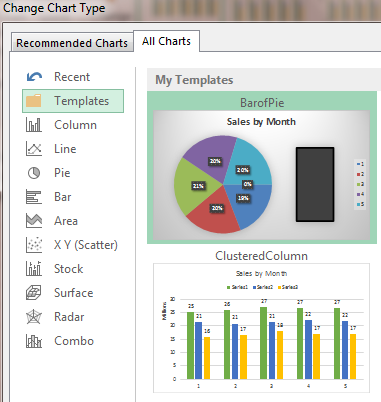381x402 pixels.
Task: Select the Pie chart icon
Action: [34, 173]
